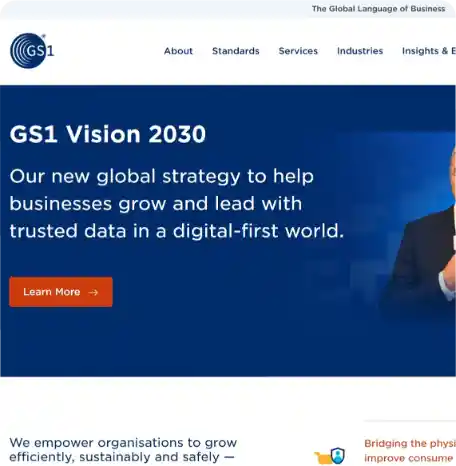Viewport: 456px width, 466px height.
Task: Open the Bridging the physical link
Action: 410,444
